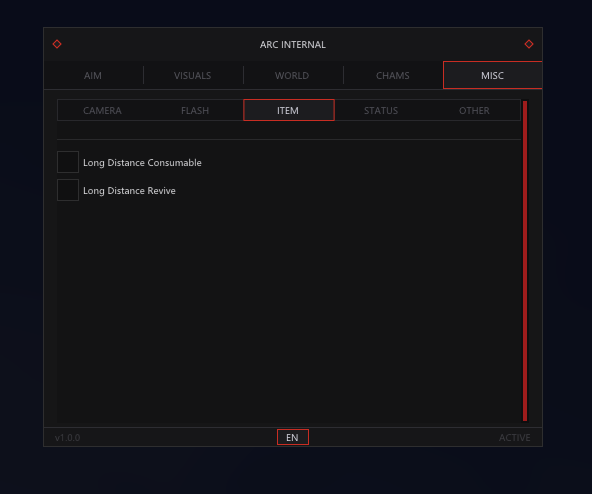Switch to the CAMERA sub-tab
Viewport: 592px width, 494px height.
pyautogui.click(x=102, y=110)
